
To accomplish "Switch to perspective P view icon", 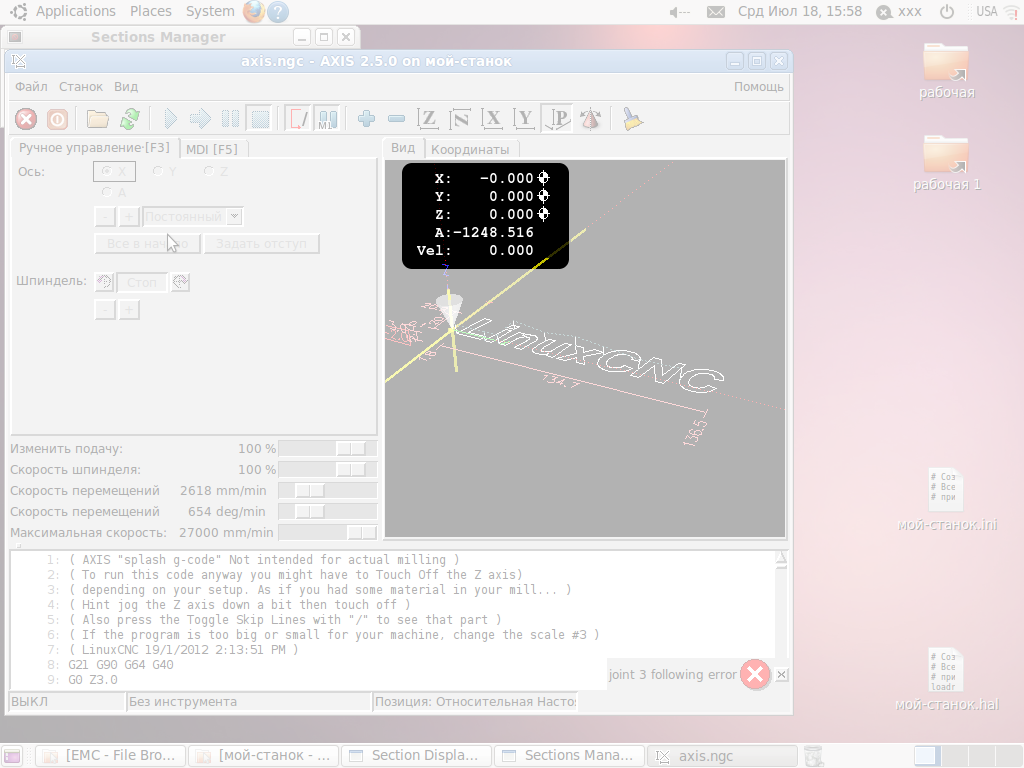I will (558, 119).
